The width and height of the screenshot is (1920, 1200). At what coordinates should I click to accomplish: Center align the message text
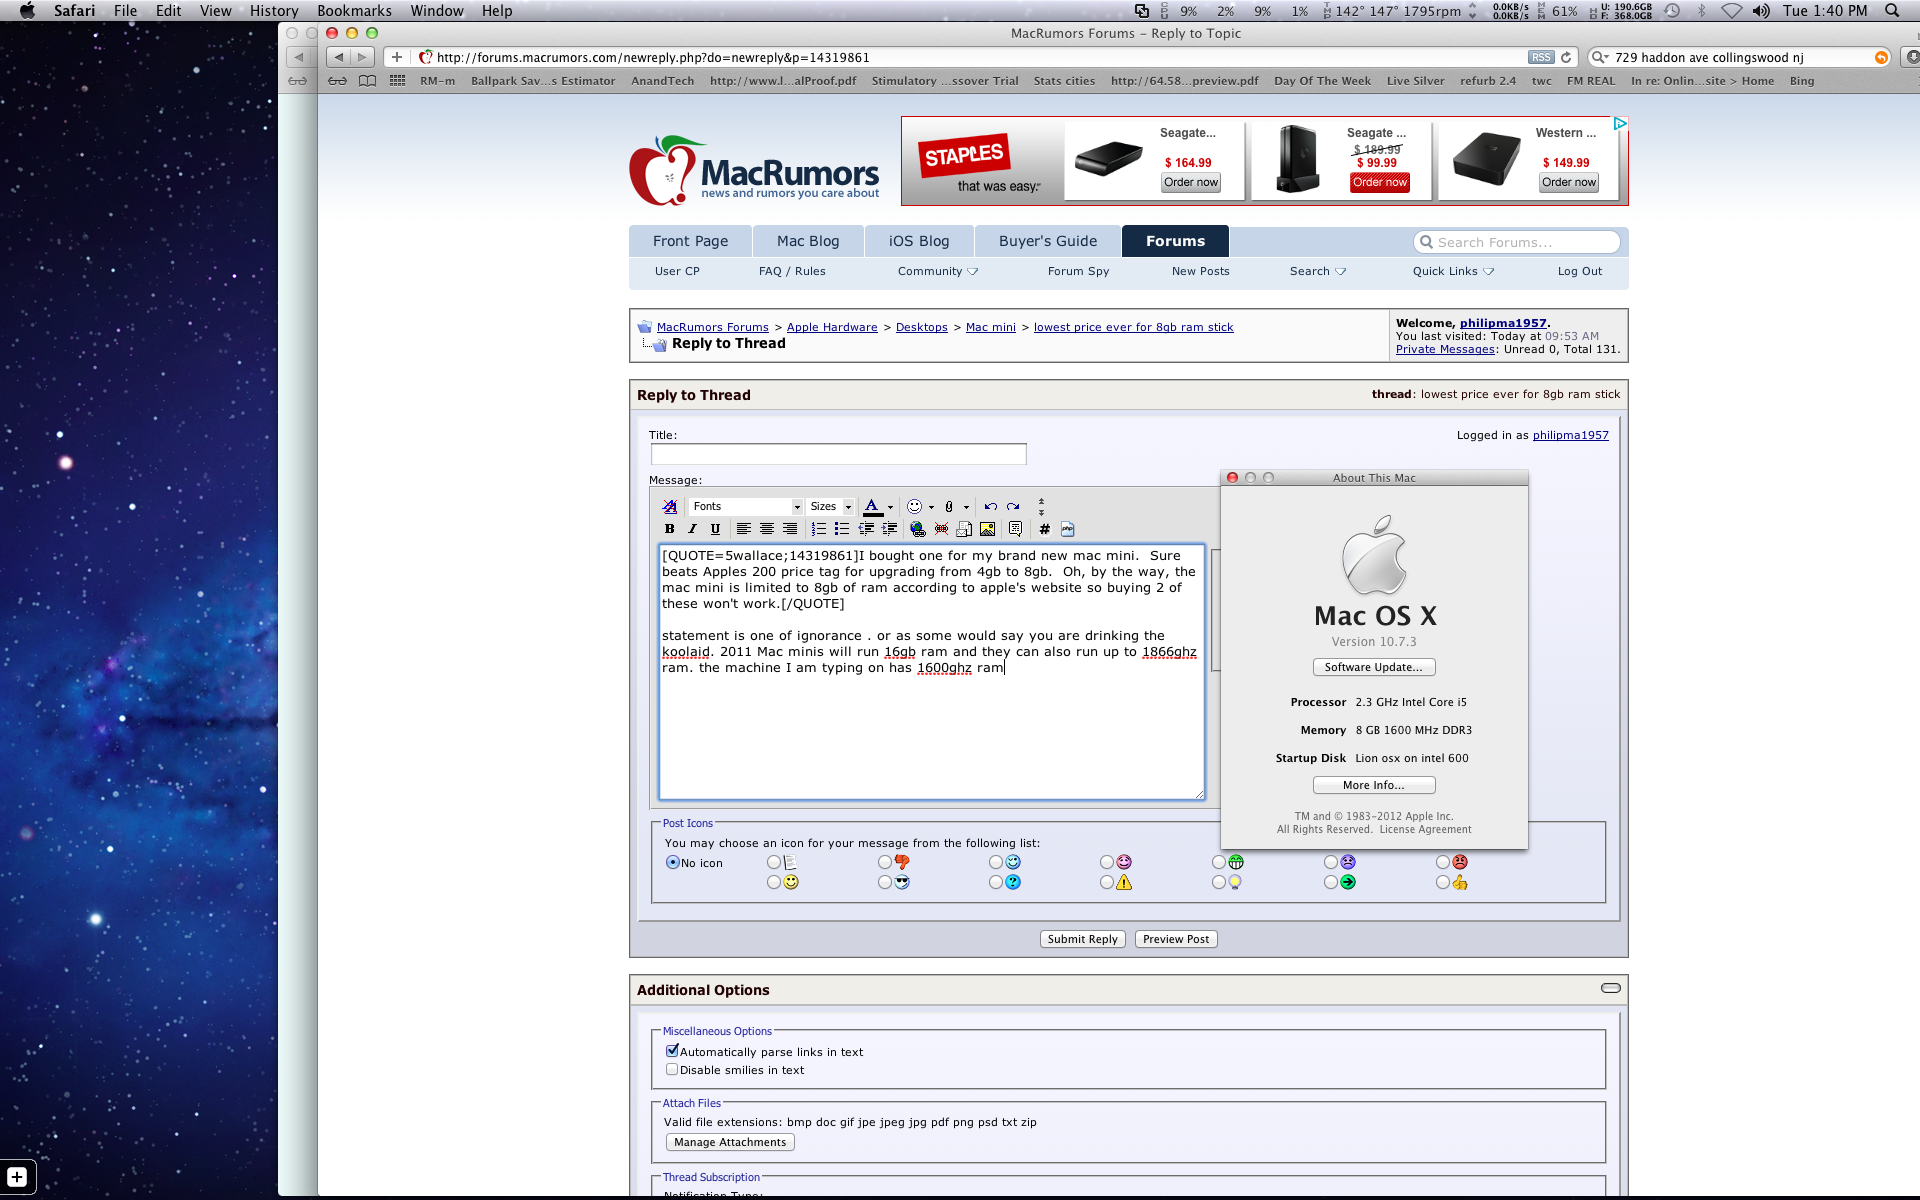766,529
